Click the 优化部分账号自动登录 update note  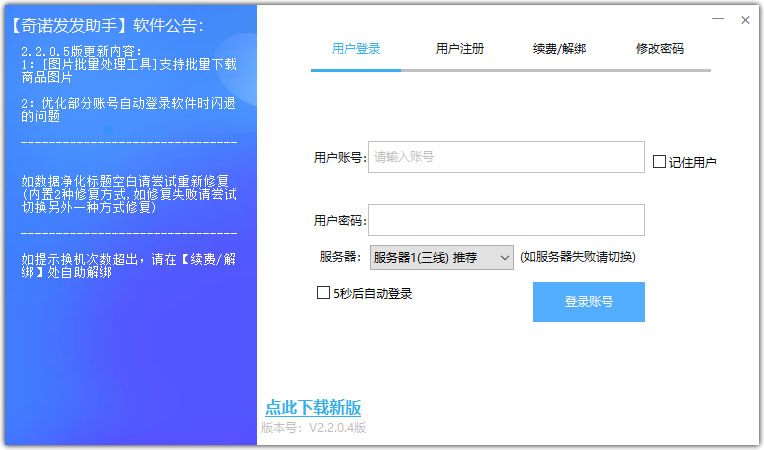128,110
